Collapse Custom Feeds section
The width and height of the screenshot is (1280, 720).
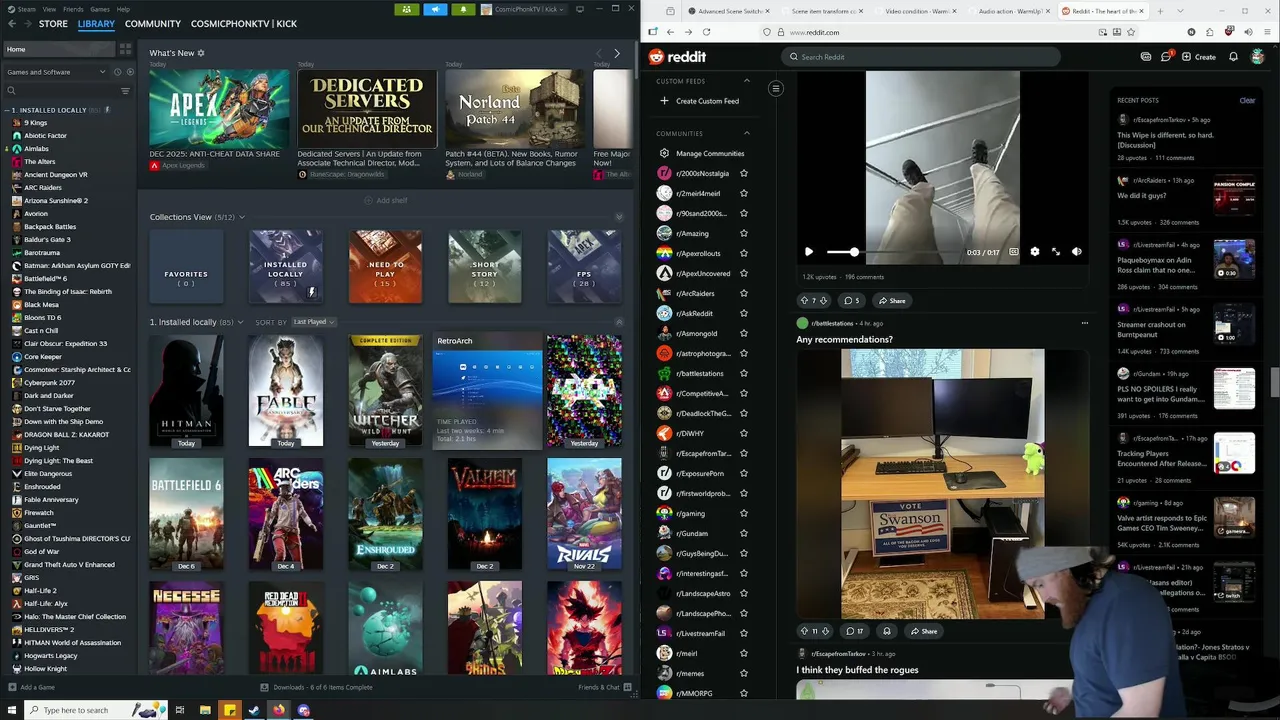[746, 81]
